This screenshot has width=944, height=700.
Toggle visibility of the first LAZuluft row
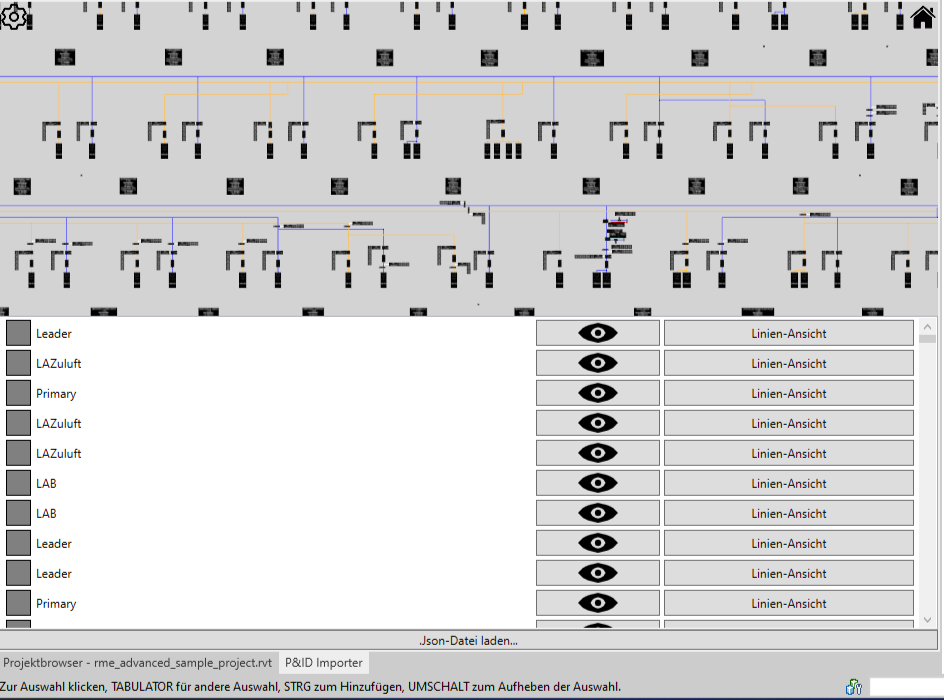click(x=597, y=362)
